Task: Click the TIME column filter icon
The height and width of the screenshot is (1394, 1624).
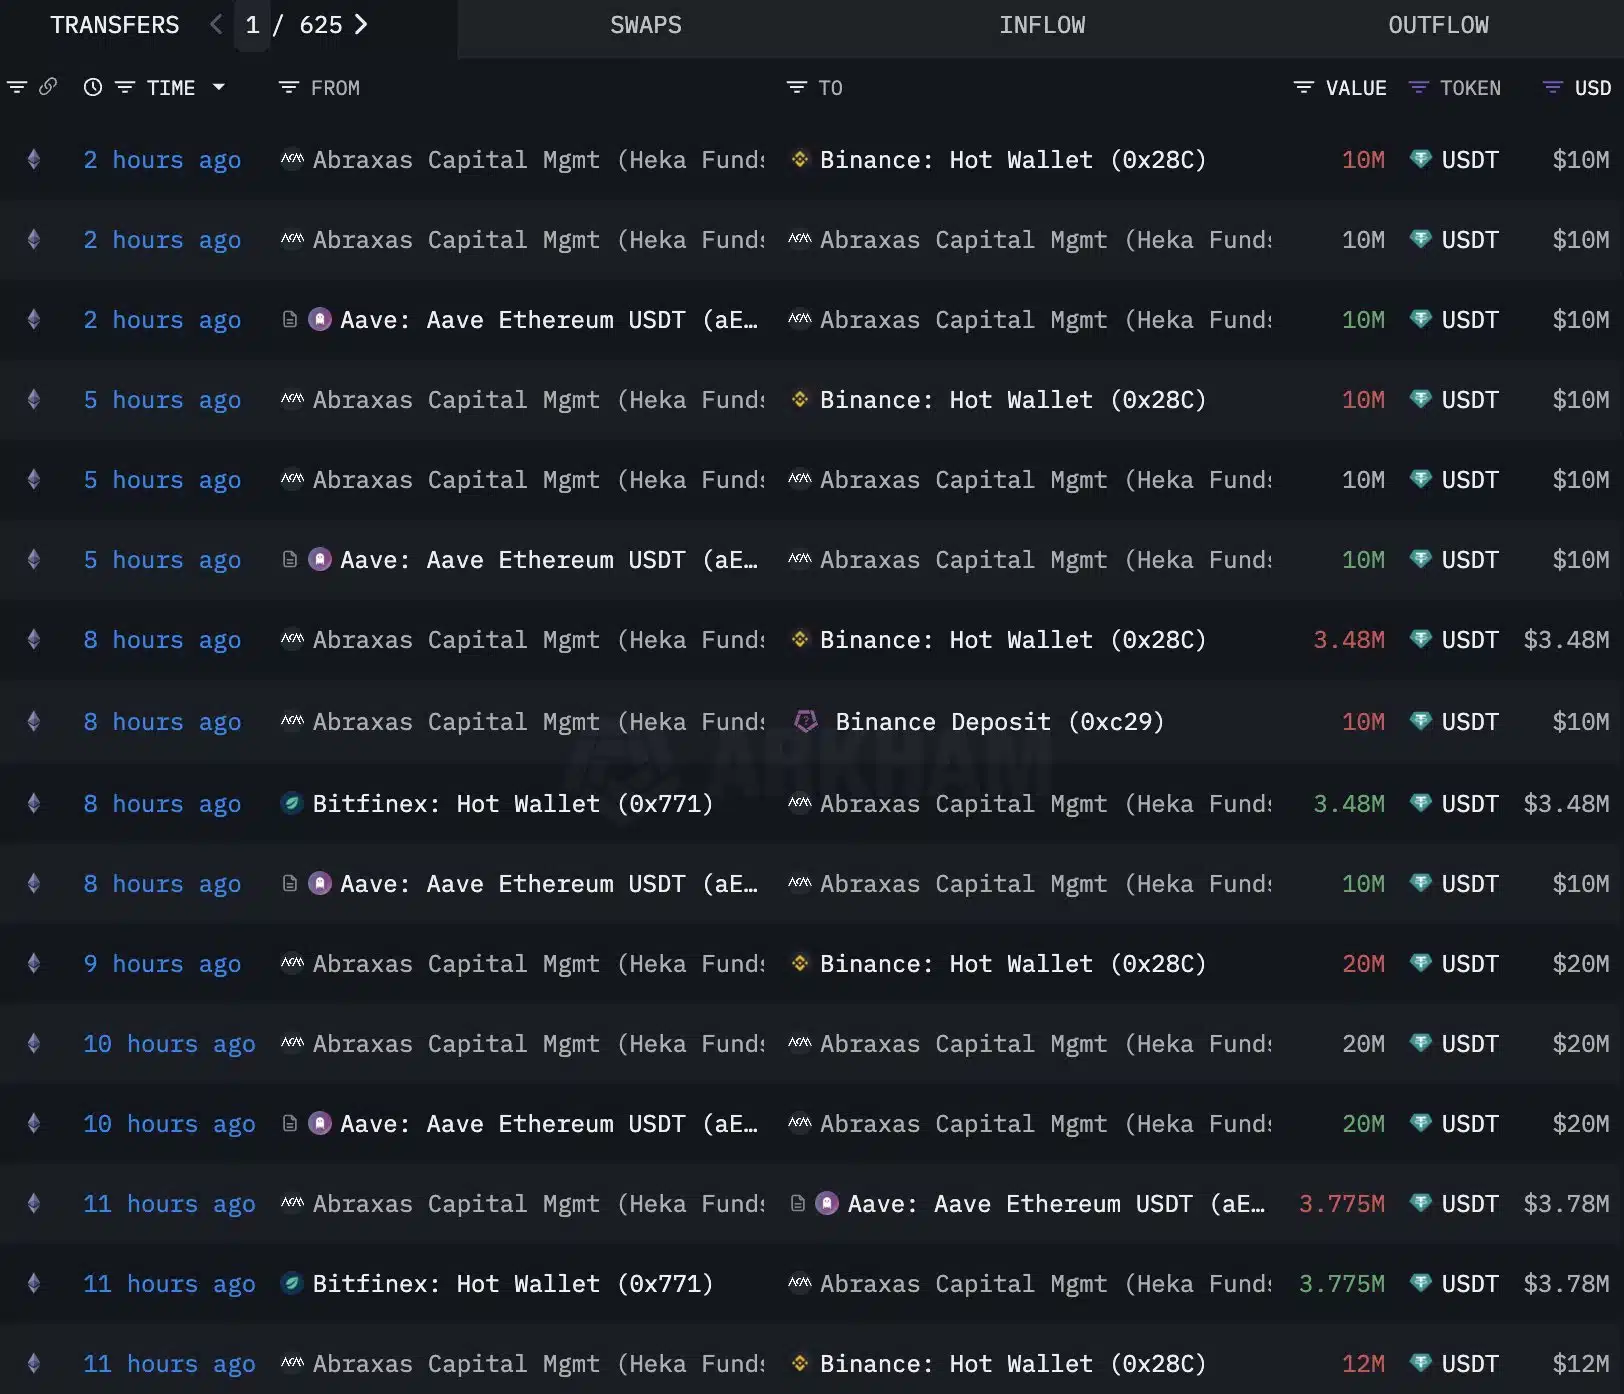Action: 125,88
